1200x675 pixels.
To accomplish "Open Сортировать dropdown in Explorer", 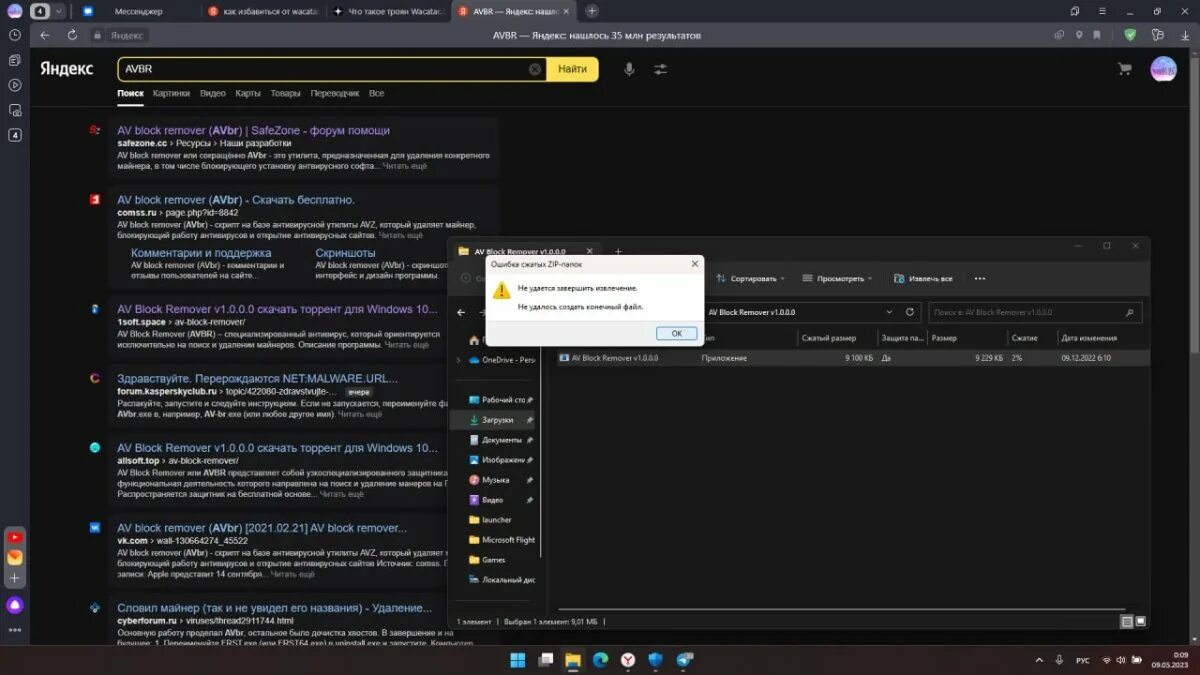I will tap(750, 278).
